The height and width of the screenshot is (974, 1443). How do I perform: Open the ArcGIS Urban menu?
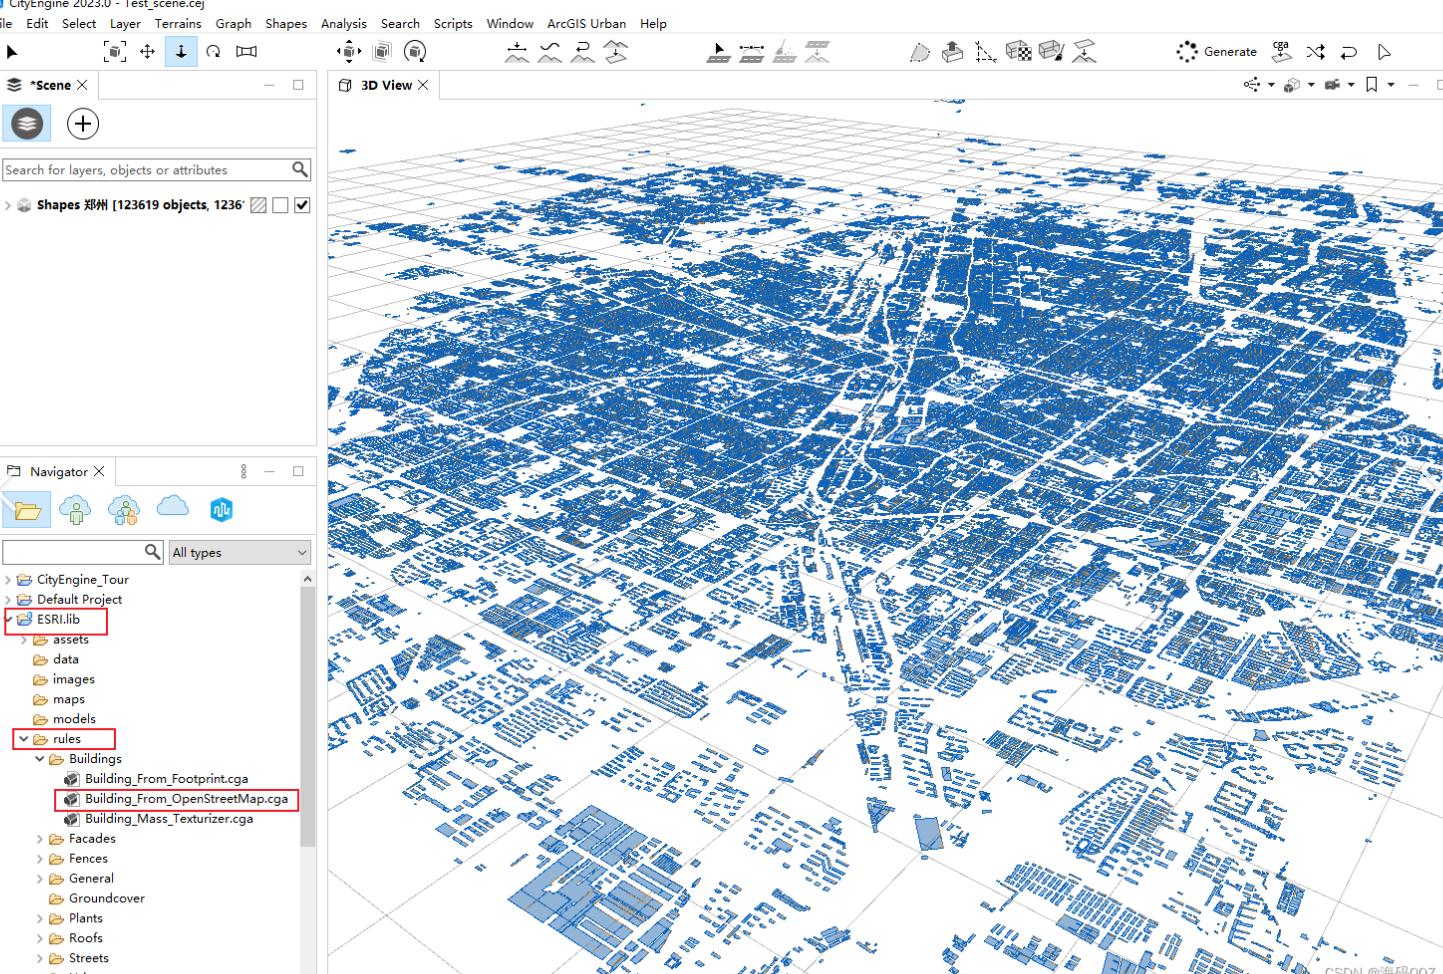point(586,23)
